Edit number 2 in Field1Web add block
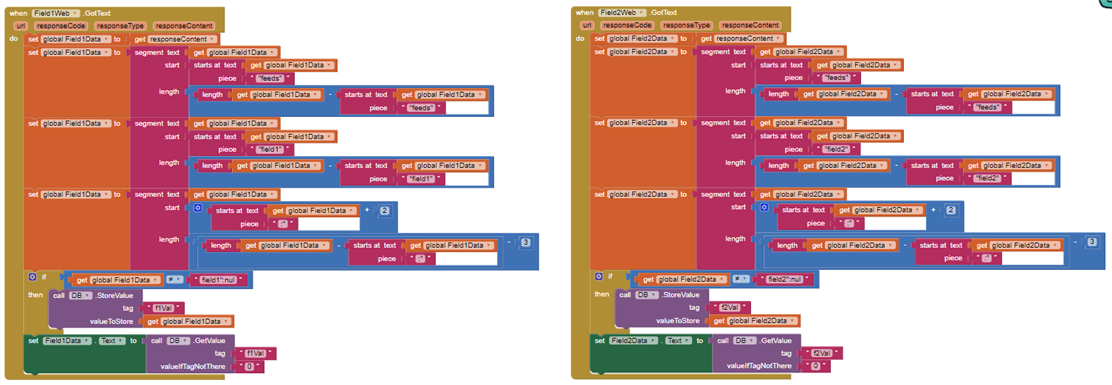This screenshot has width=1112, height=385. click(x=384, y=211)
